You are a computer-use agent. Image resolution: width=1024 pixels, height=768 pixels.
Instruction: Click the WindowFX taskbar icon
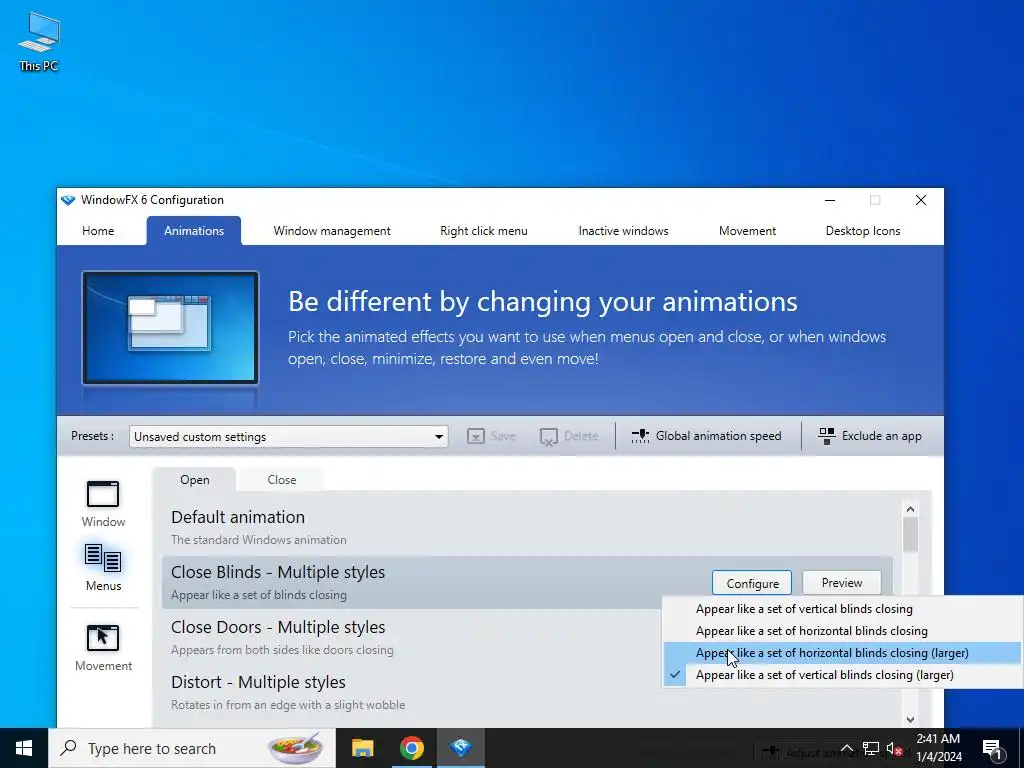point(460,748)
